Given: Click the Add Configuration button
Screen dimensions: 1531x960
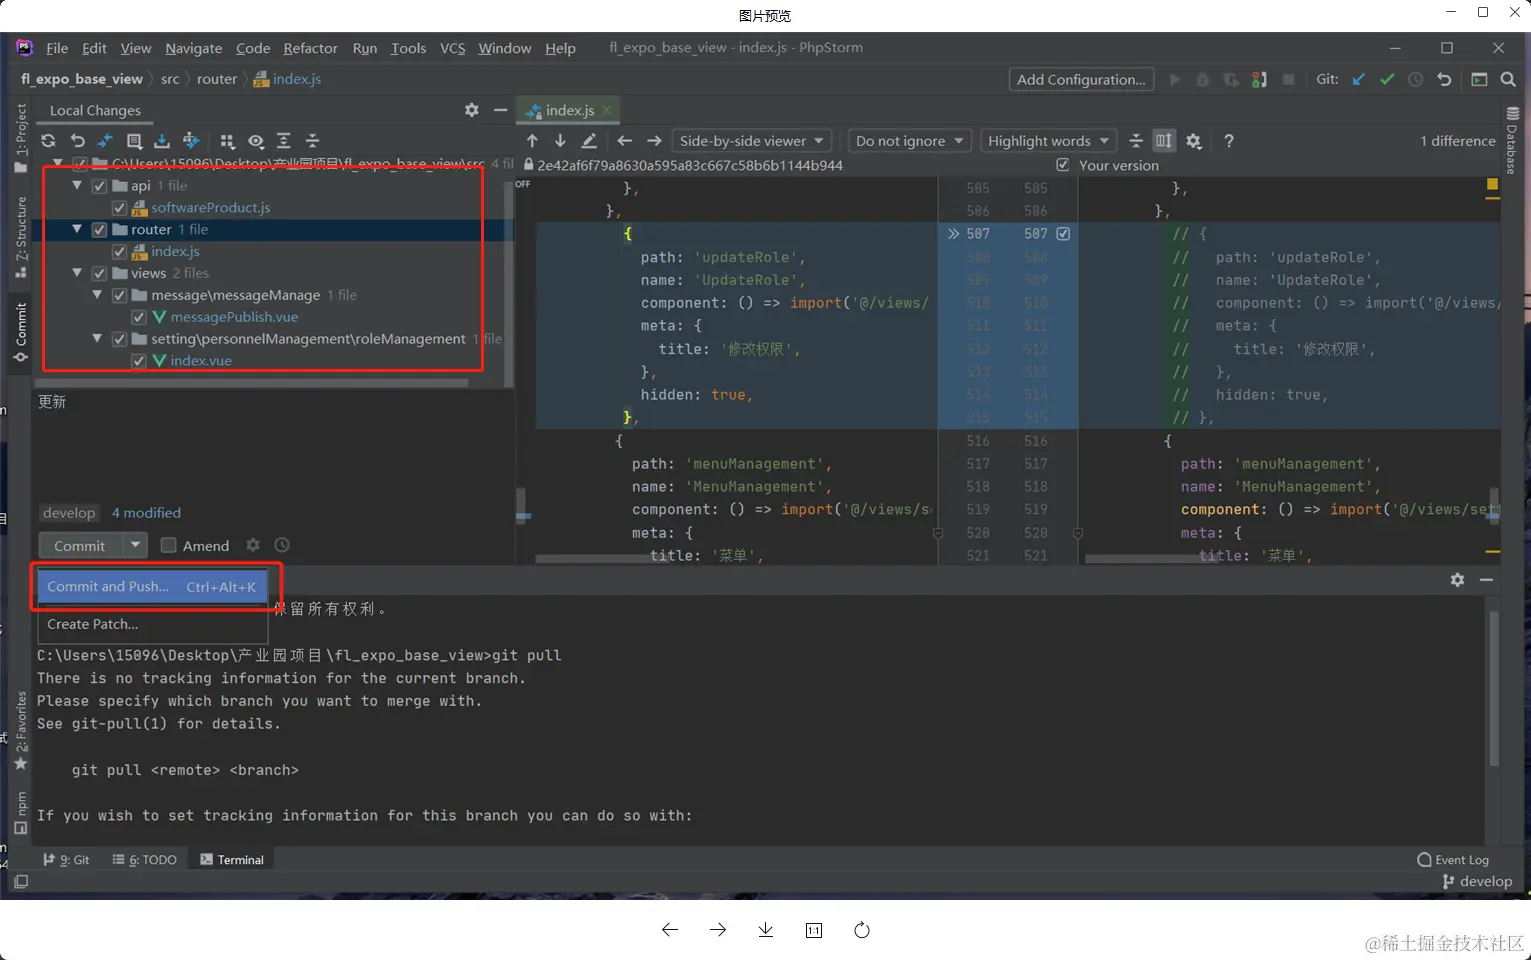Looking at the screenshot, I should click(1081, 80).
